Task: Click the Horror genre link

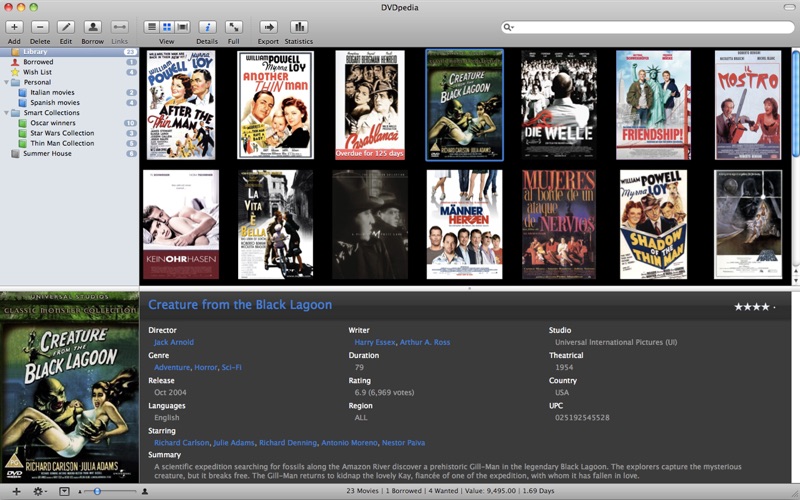Action: click(206, 367)
